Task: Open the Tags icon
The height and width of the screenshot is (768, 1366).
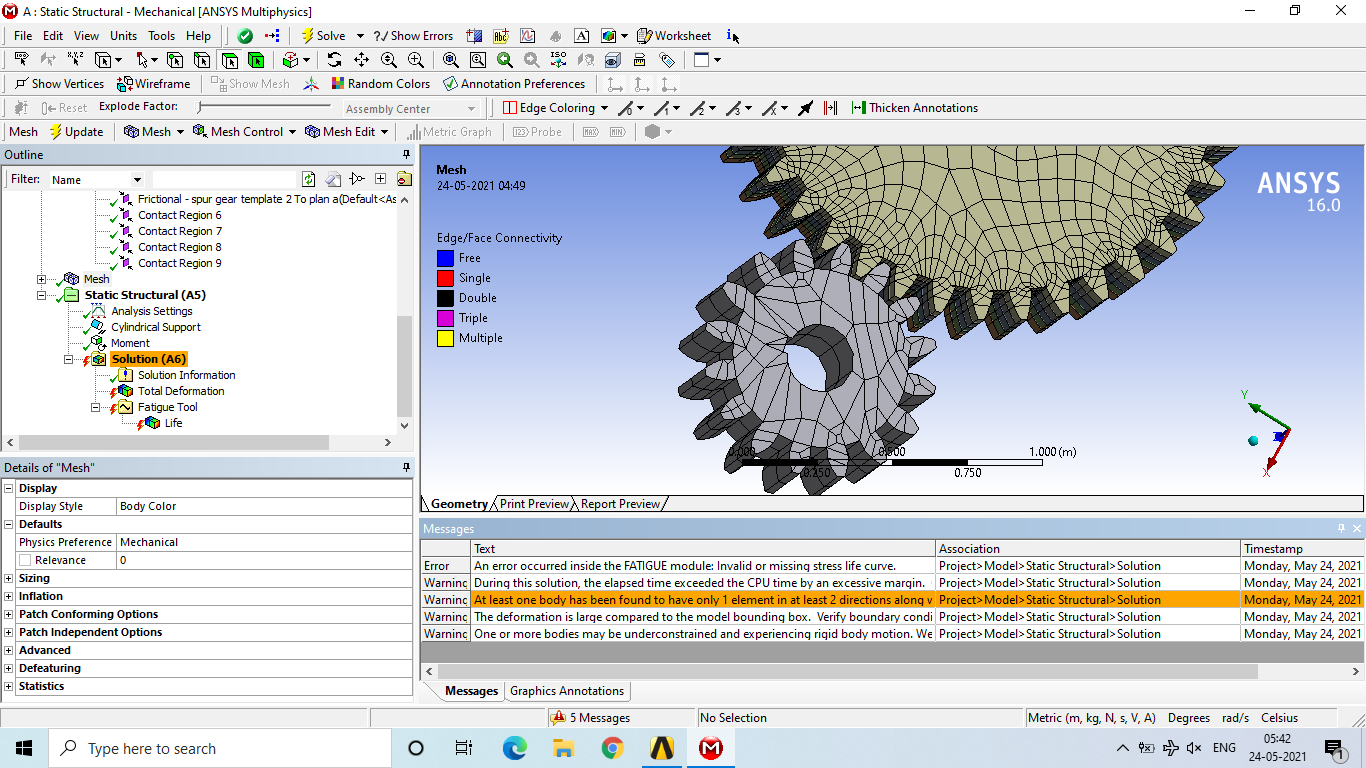Action: (x=667, y=60)
